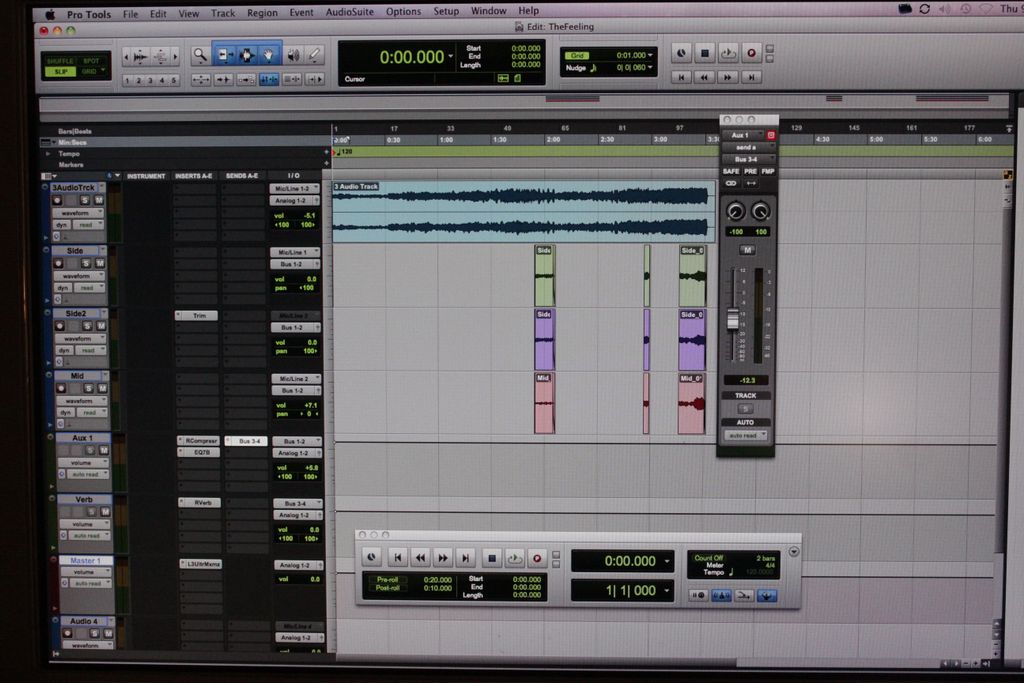Record-enable the Side2 track
1024x683 pixels.
[59, 326]
